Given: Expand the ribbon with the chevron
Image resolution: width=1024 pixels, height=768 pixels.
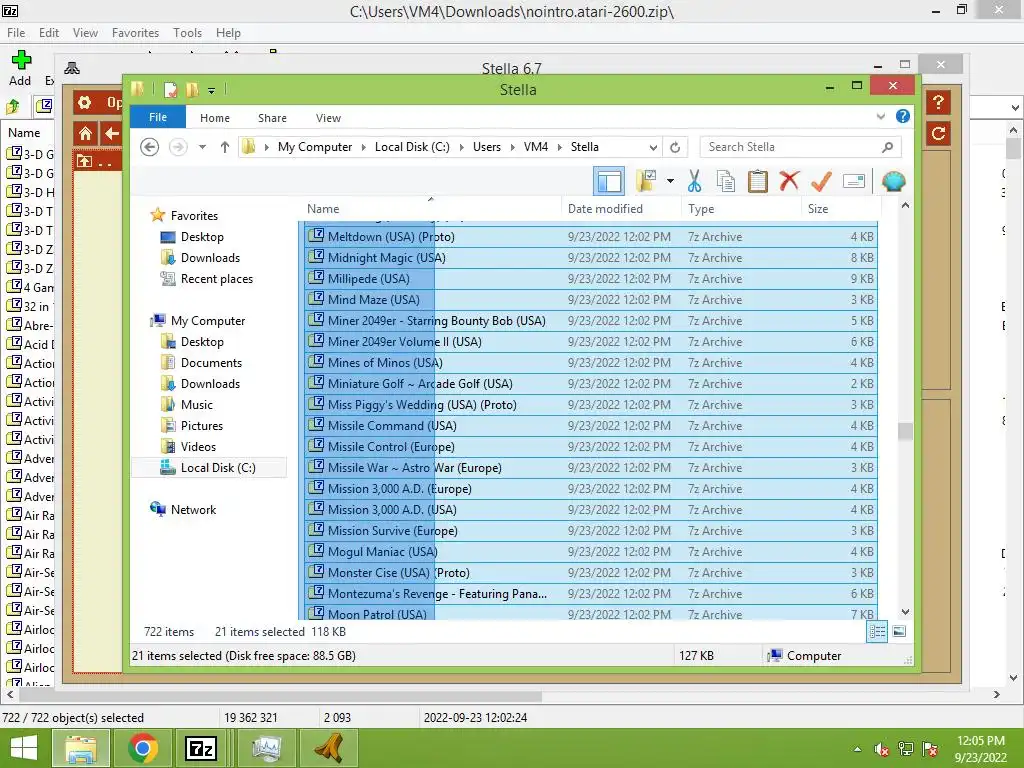Looking at the screenshot, I should 880,116.
